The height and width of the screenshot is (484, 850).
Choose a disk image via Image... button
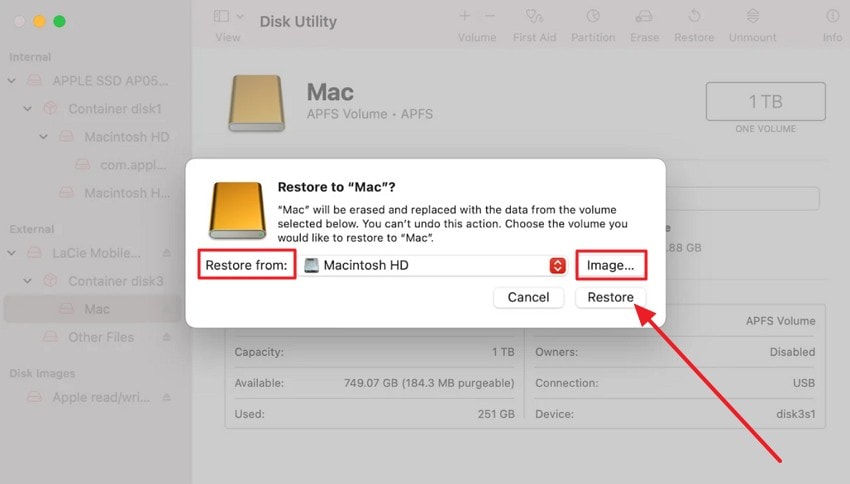[610, 265]
